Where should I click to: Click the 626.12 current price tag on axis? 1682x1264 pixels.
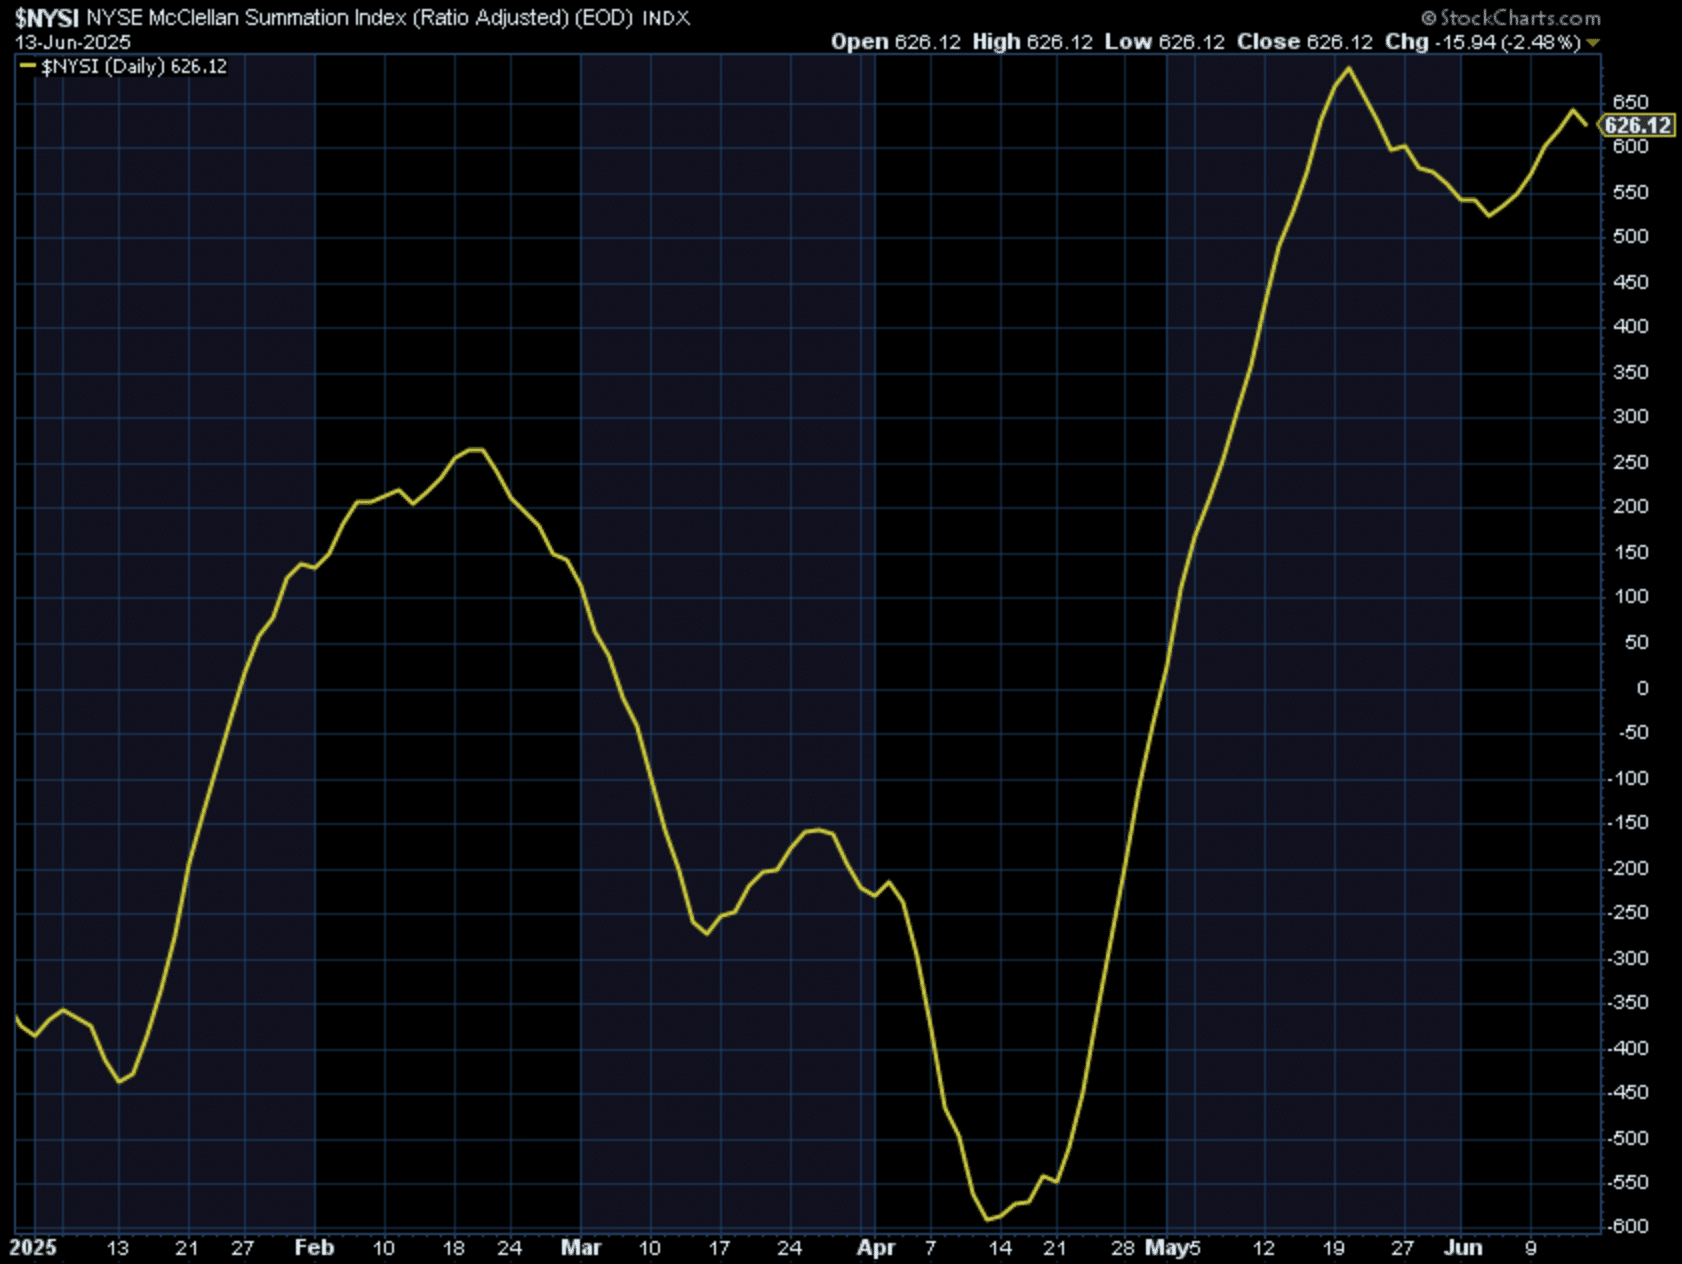(1637, 125)
